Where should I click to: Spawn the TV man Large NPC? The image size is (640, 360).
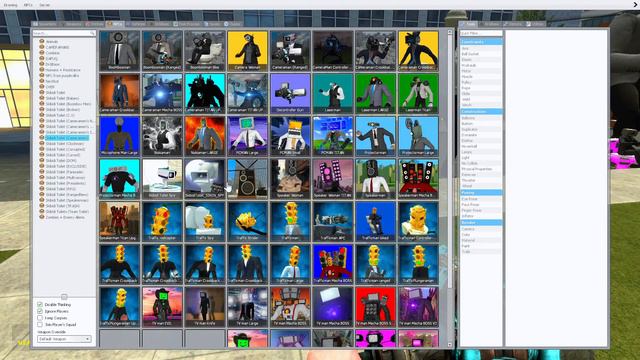248,307
